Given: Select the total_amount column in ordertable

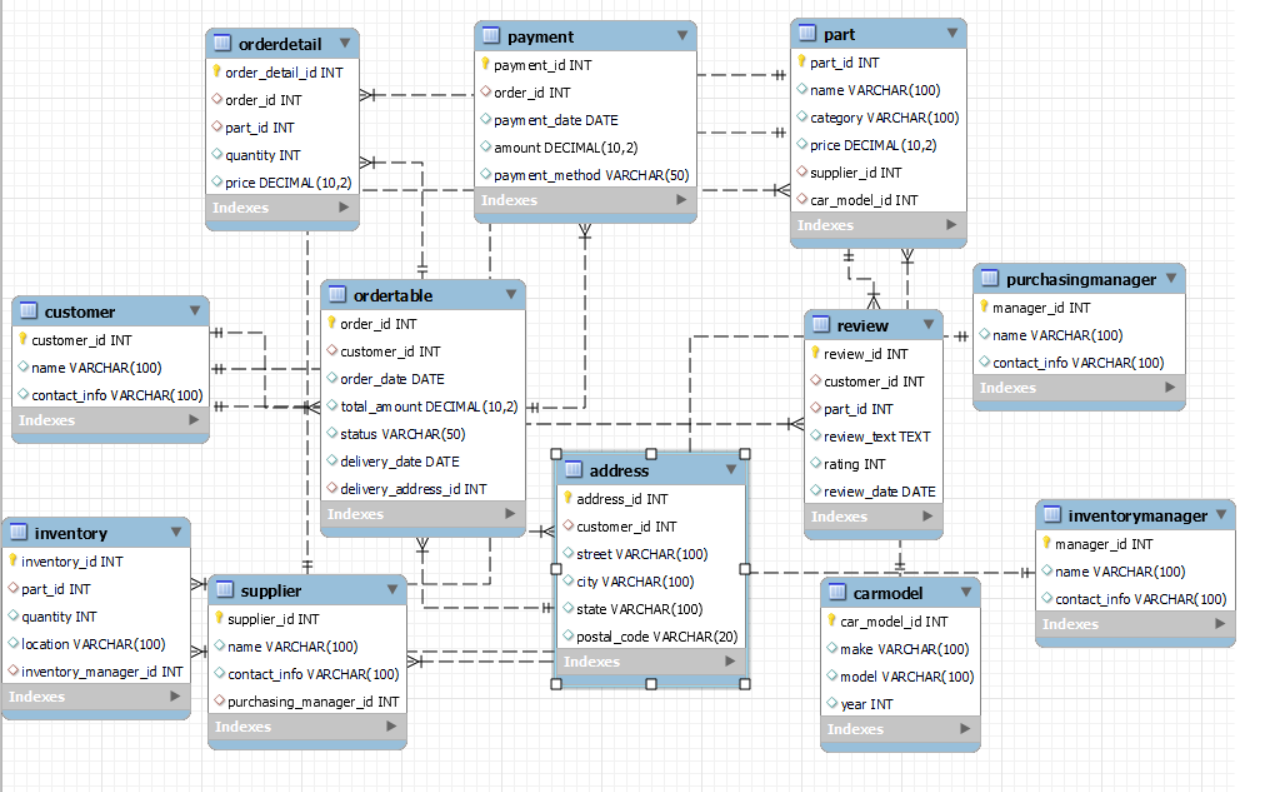Looking at the screenshot, I should 424,406.
